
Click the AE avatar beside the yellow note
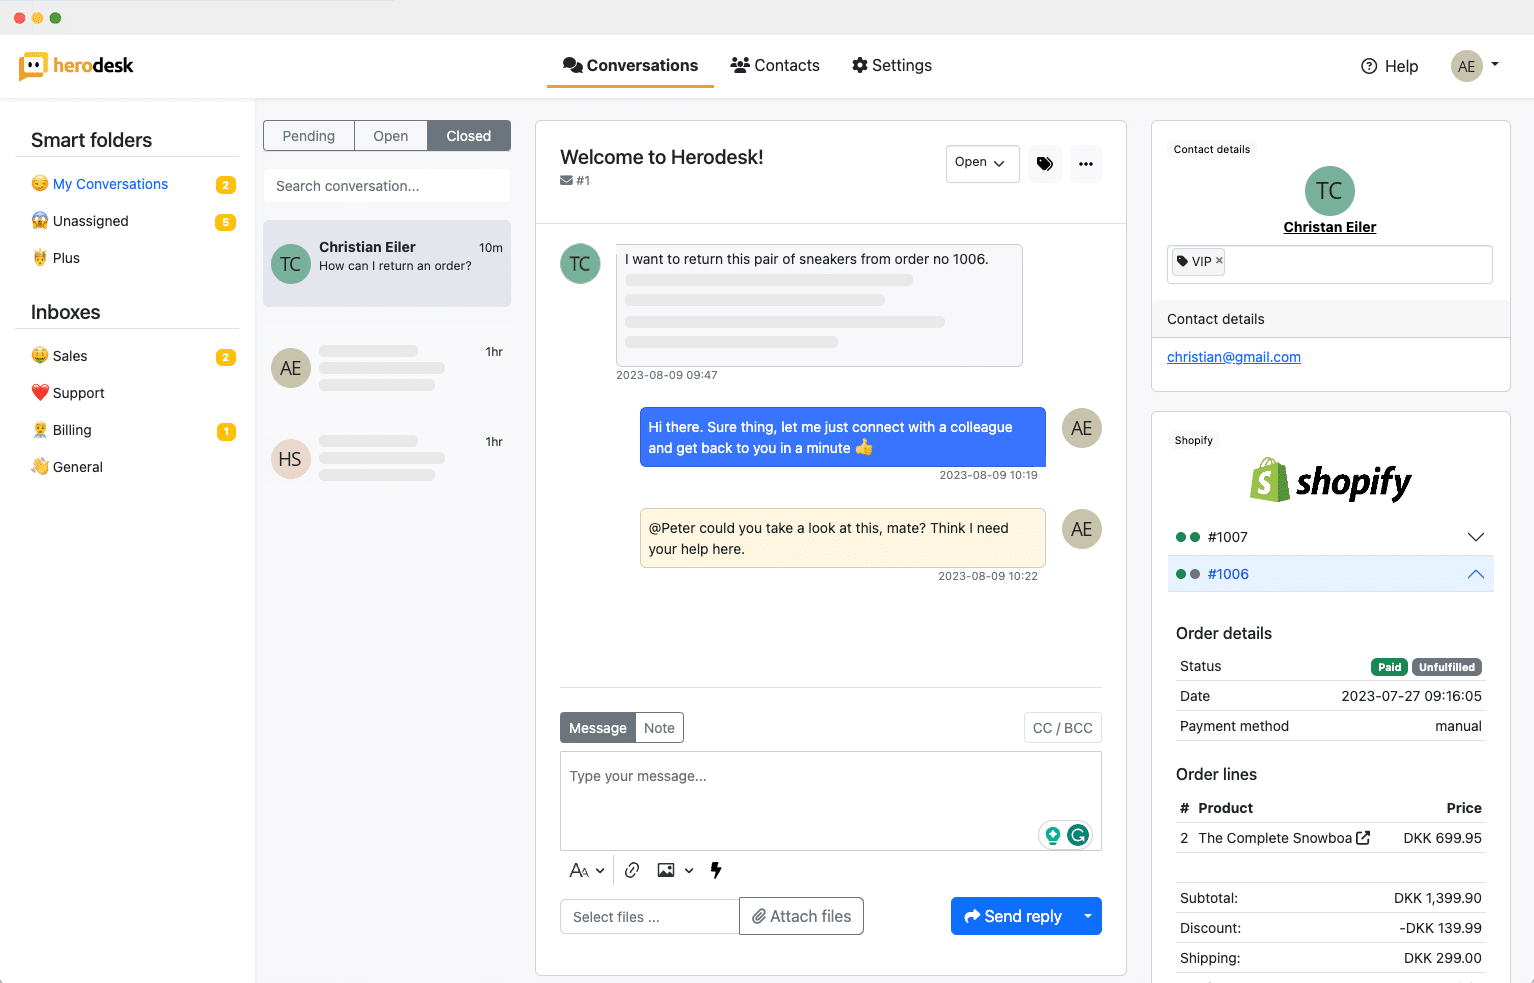1082,529
